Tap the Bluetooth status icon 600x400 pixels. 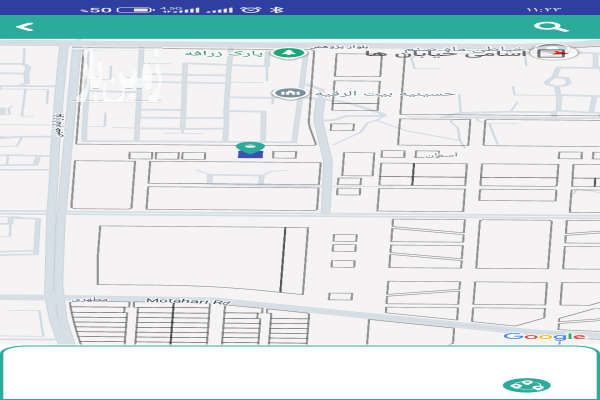(x=275, y=9)
